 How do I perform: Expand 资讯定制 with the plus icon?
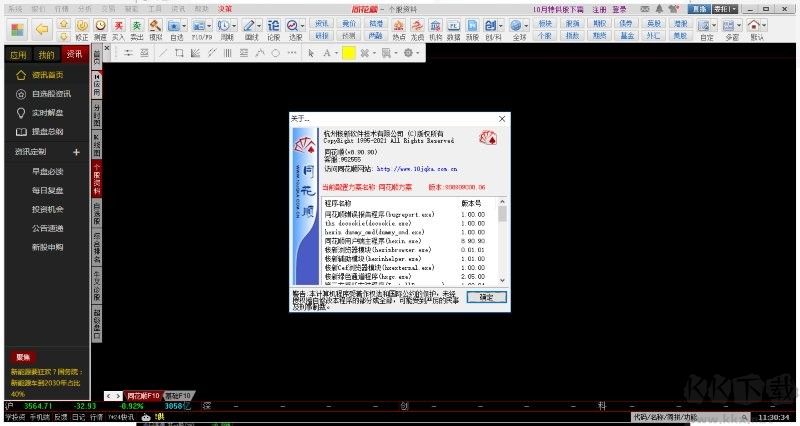click(x=76, y=152)
